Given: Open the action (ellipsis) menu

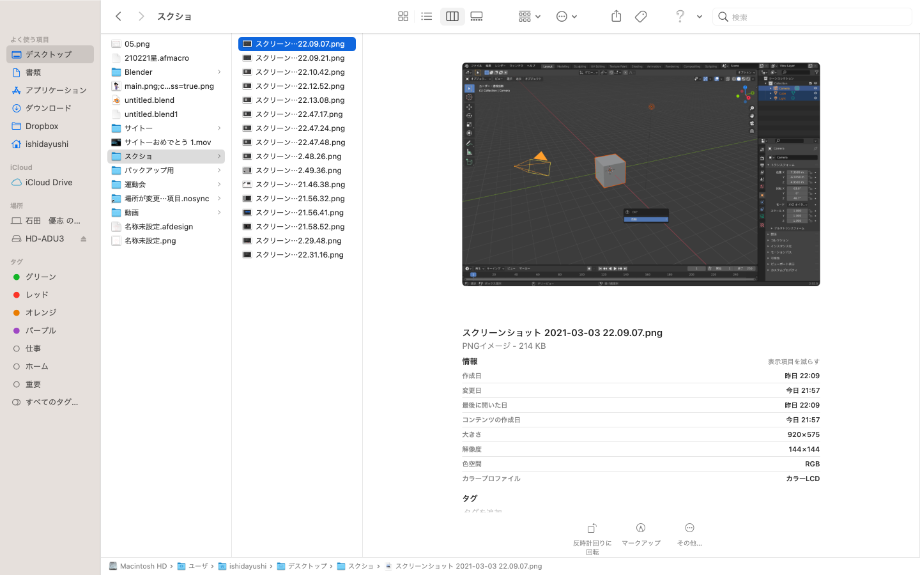Looking at the screenshot, I should [566, 16].
